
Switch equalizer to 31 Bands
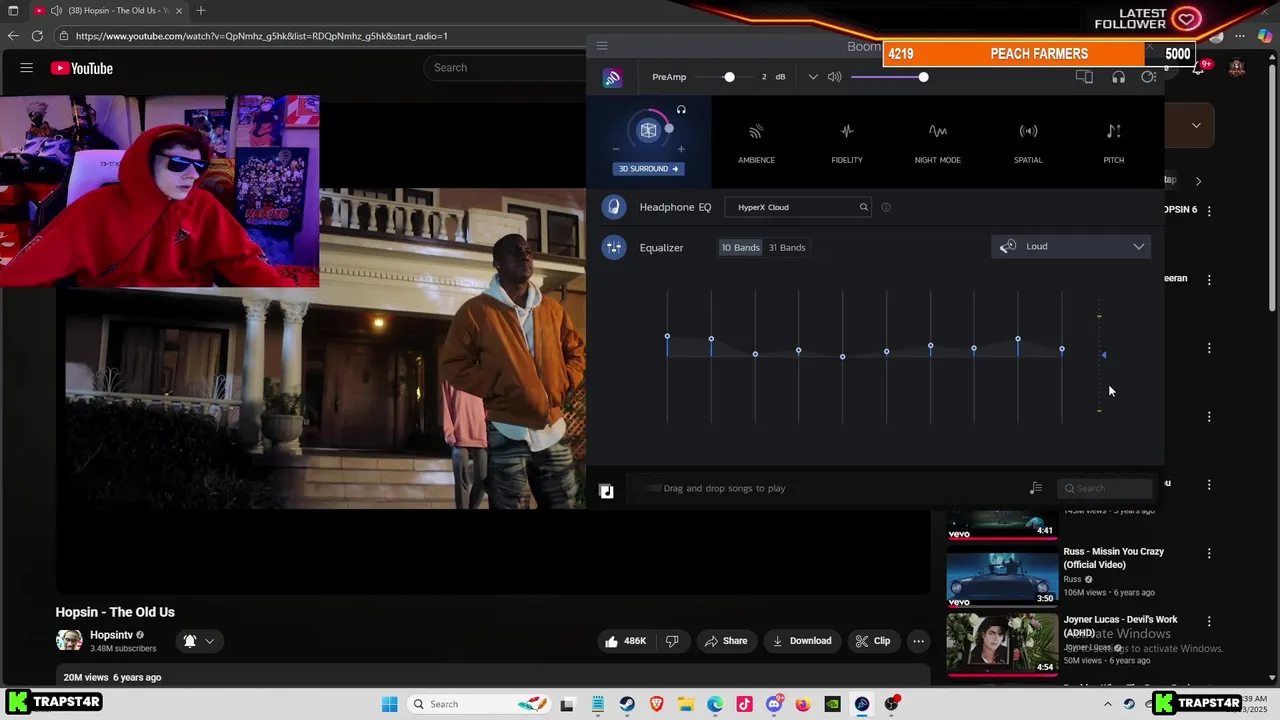pos(787,247)
